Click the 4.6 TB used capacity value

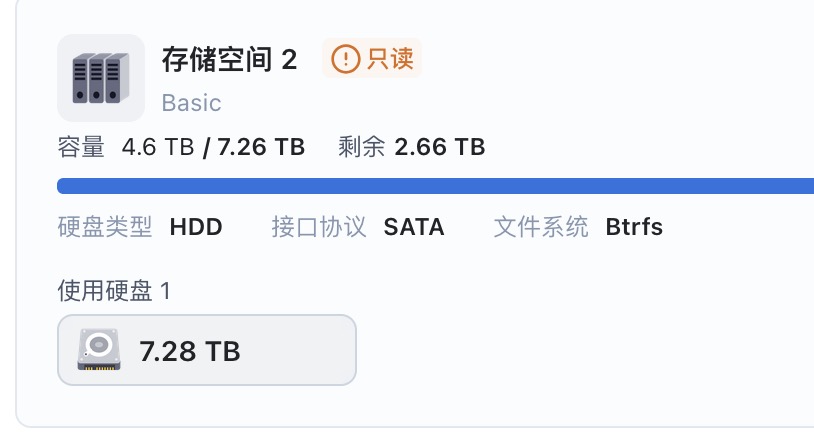pyautogui.click(x=157, y=147)
